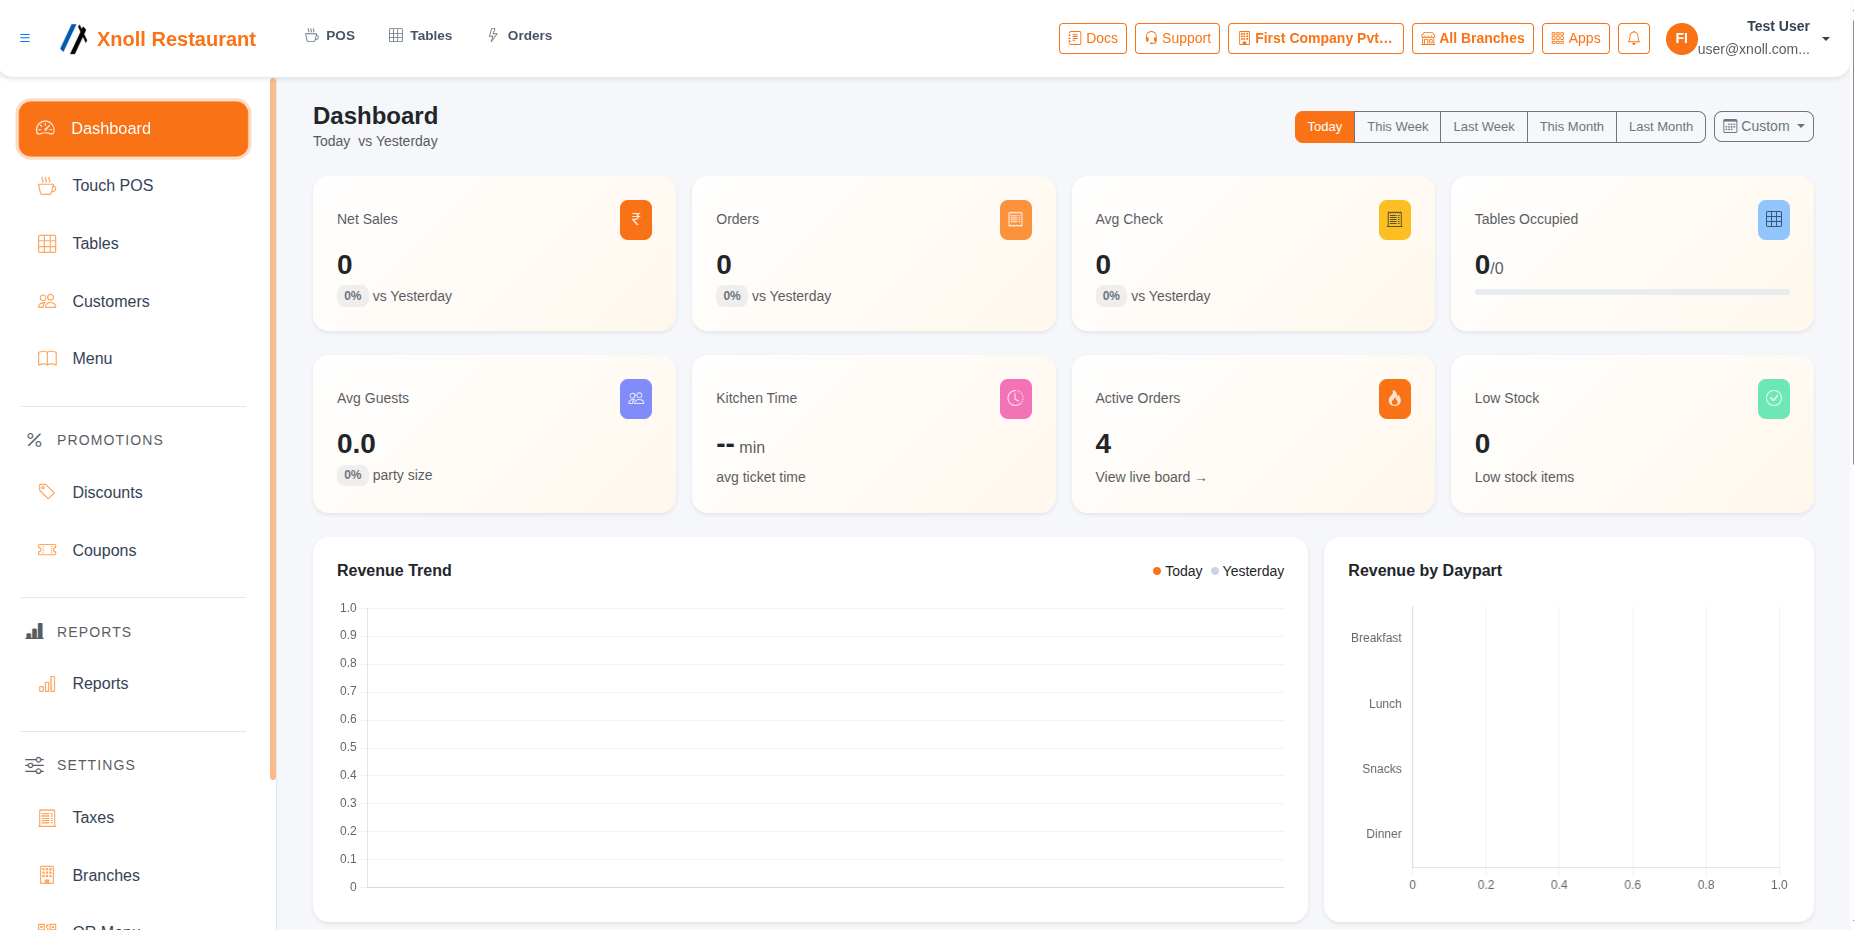
Task: Open Customers in the sidebar
Action: coord(133,302)
